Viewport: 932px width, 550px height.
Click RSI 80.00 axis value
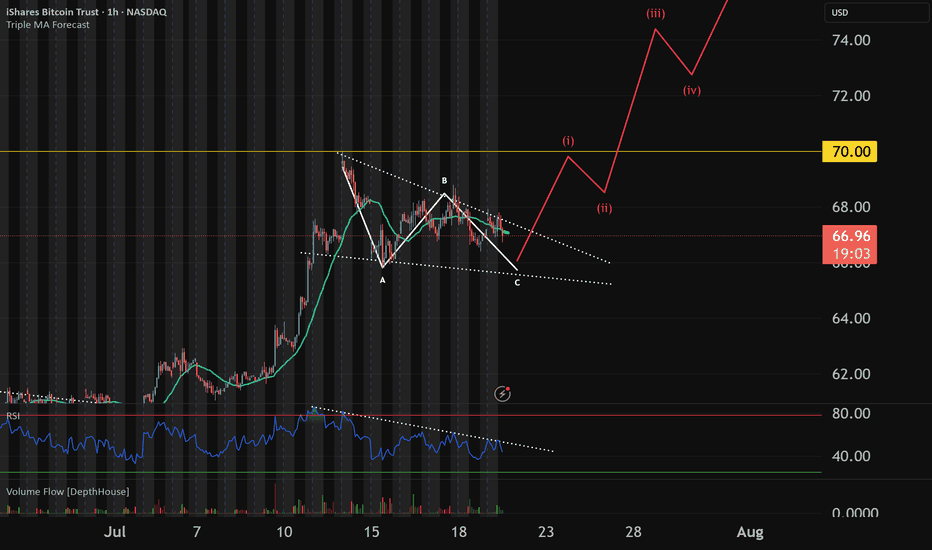(851, 413)
